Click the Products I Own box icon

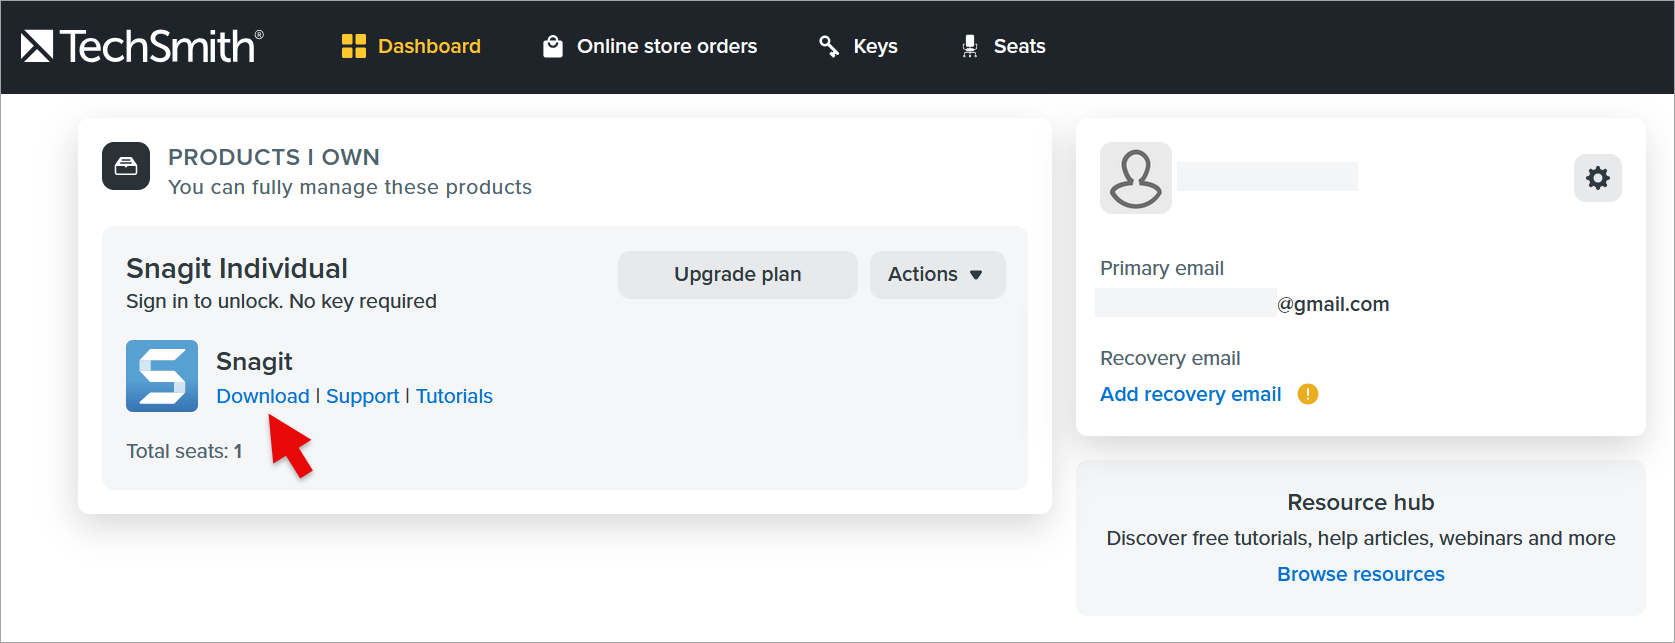click(x=126, y=166)
